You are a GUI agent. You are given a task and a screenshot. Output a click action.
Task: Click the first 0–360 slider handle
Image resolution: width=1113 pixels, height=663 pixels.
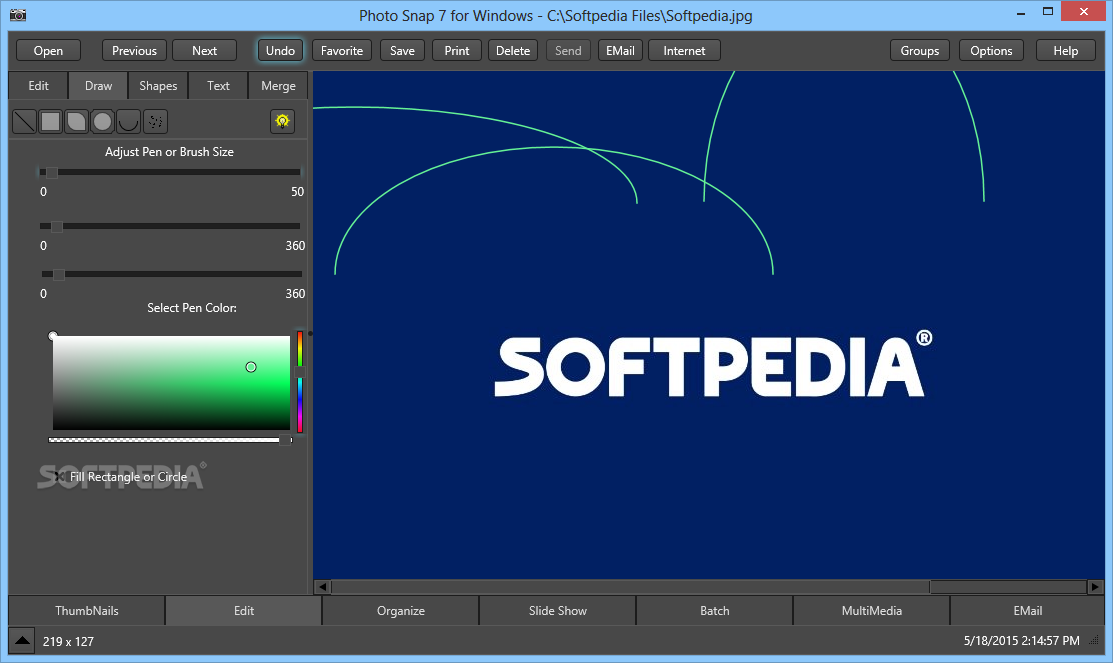[57, 226]
